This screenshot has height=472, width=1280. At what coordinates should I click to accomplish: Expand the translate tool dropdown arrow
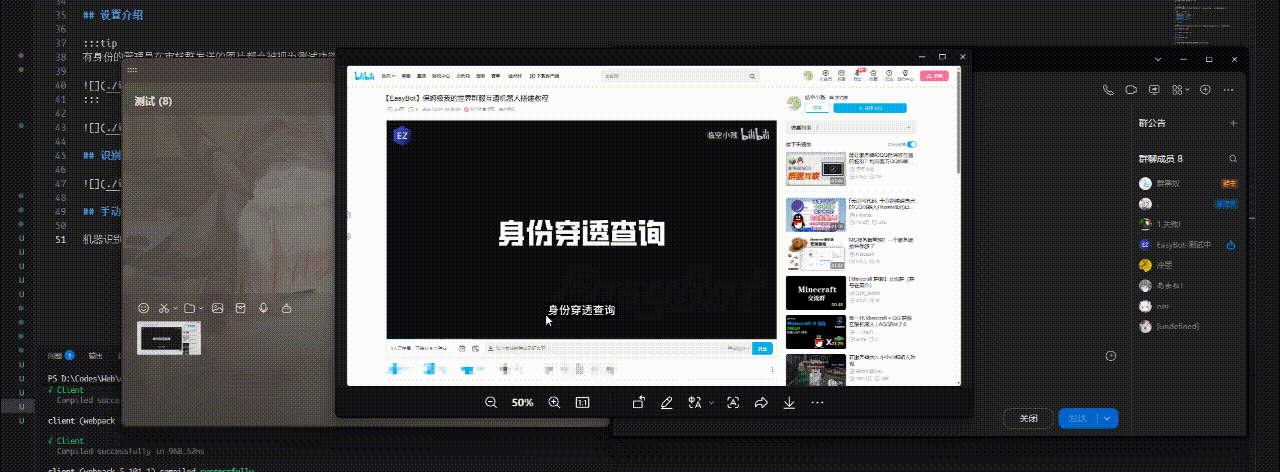tap(712, 403)
